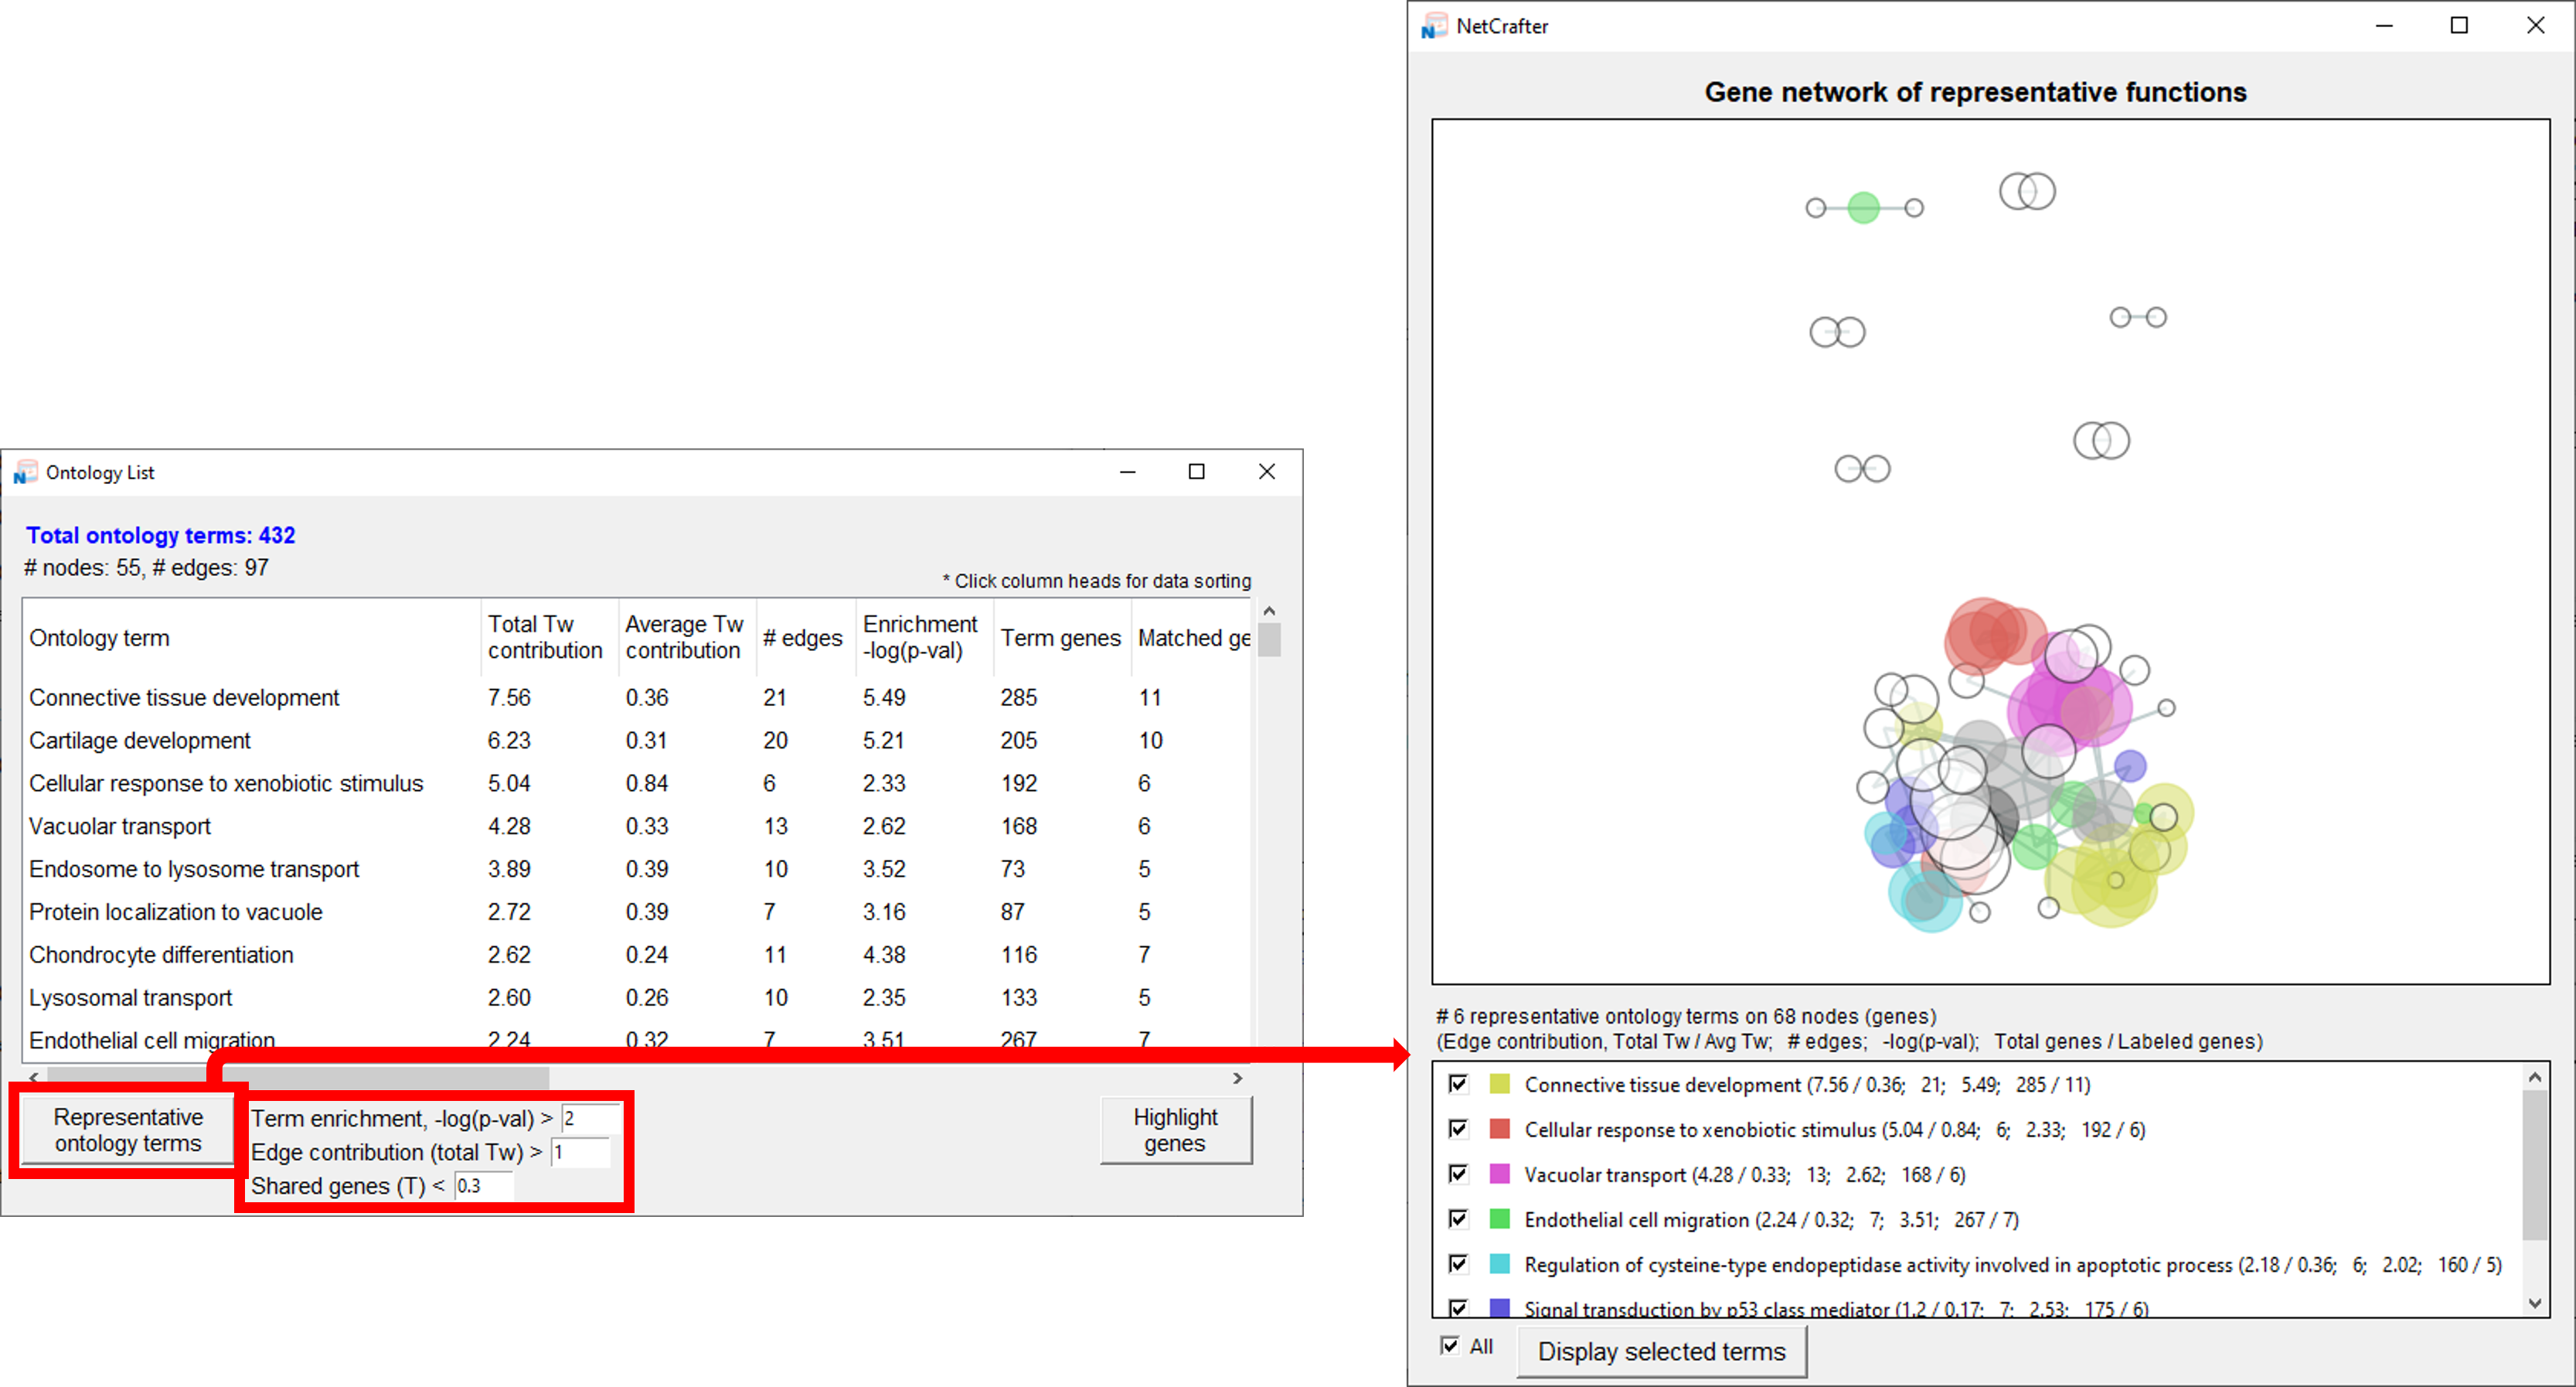The width and height of the screenshot is (2576, 1387).
Task: Sort the table by the # edges column header
Action: pyautogui.click(x=802, y=638)
